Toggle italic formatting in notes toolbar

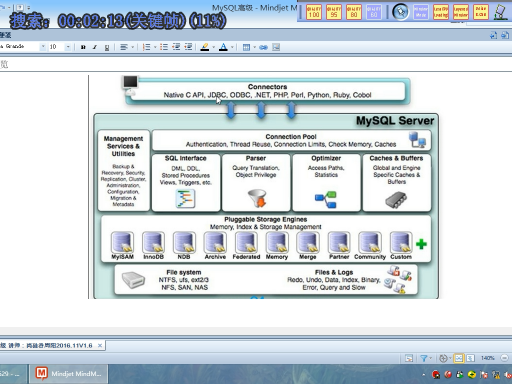click(95, 47)
